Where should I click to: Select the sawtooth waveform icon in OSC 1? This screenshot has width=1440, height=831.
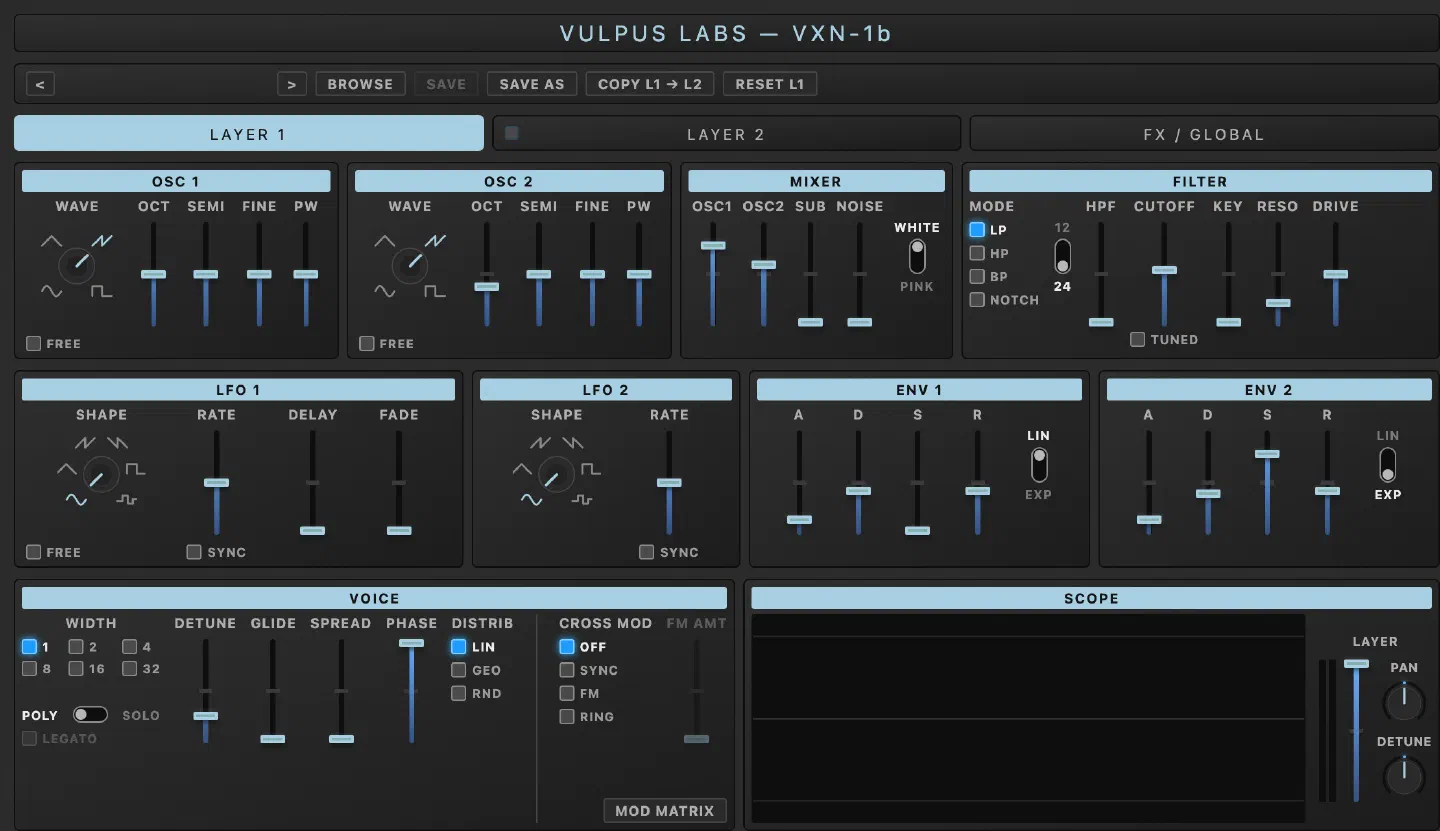point(102,241)
